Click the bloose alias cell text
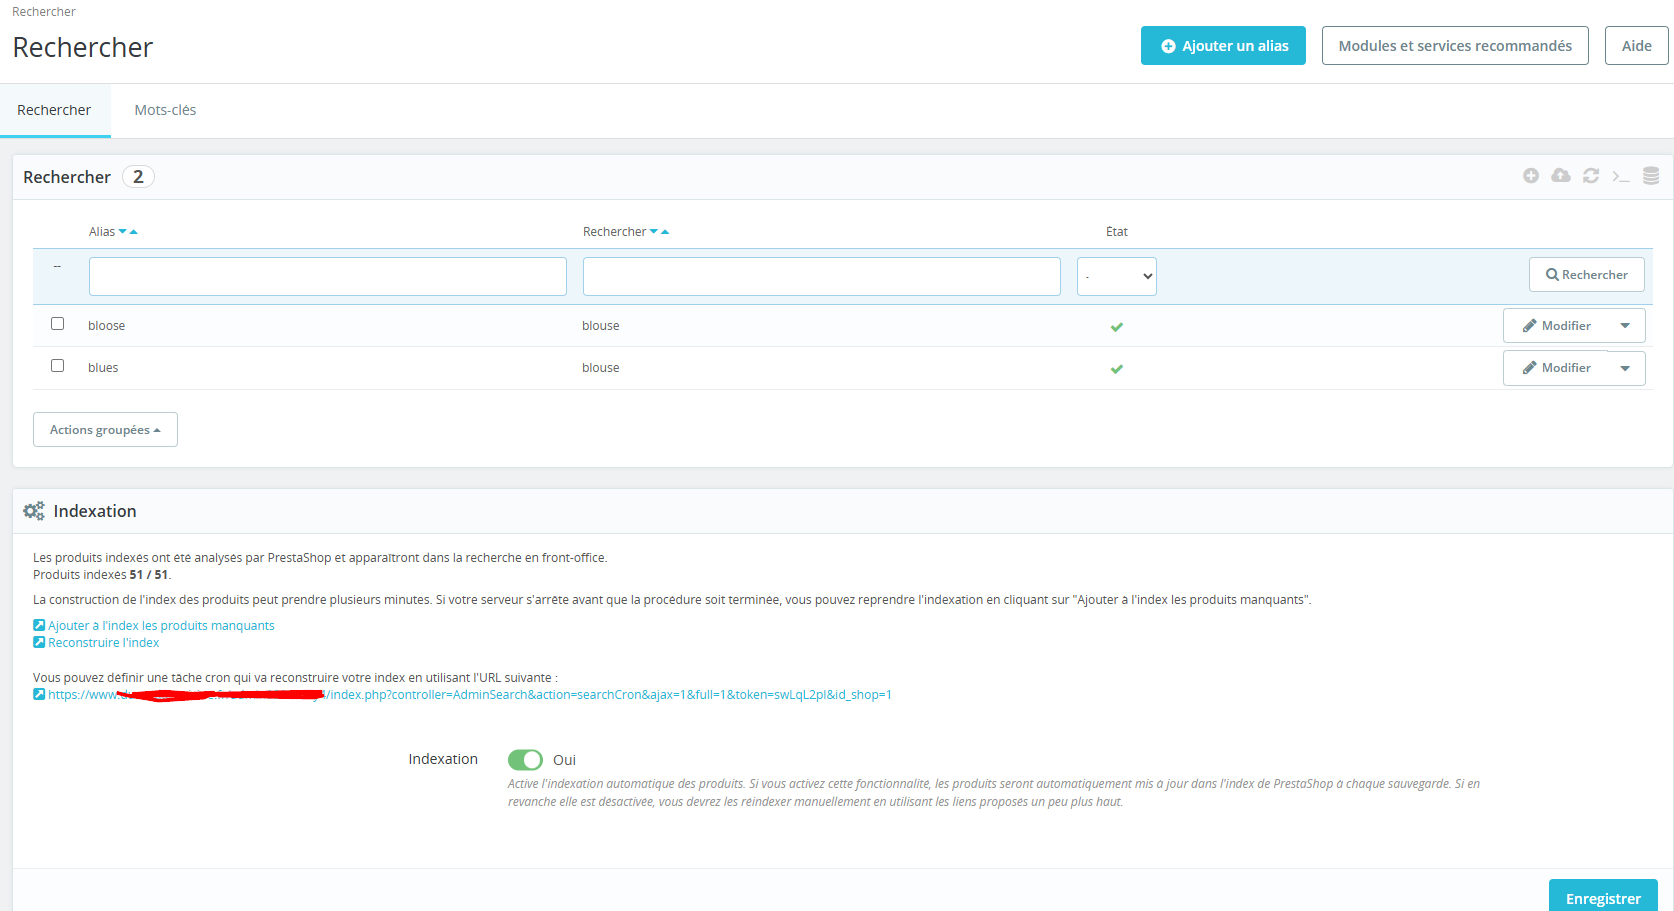The width and height of the screenshot is (1674, 911). click(106, 326)
